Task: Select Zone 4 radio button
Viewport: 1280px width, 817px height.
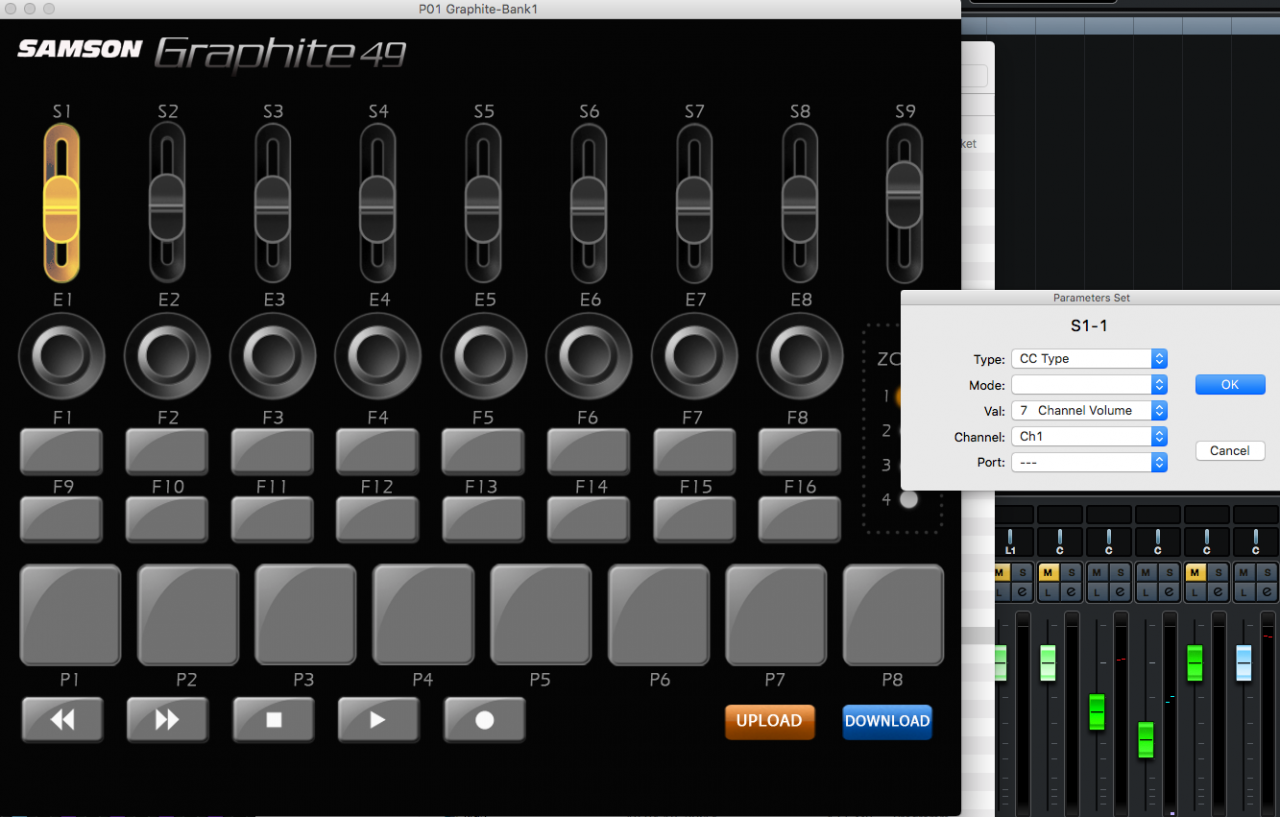Action: pyautogui.click(x=908, y=499)
